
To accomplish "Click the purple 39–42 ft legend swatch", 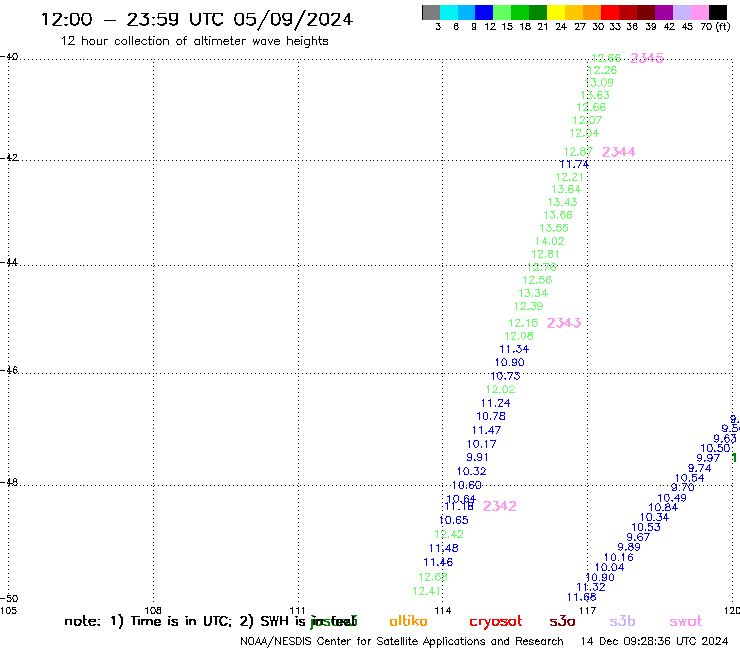I will pyautogui.click(x=664, y=12).
